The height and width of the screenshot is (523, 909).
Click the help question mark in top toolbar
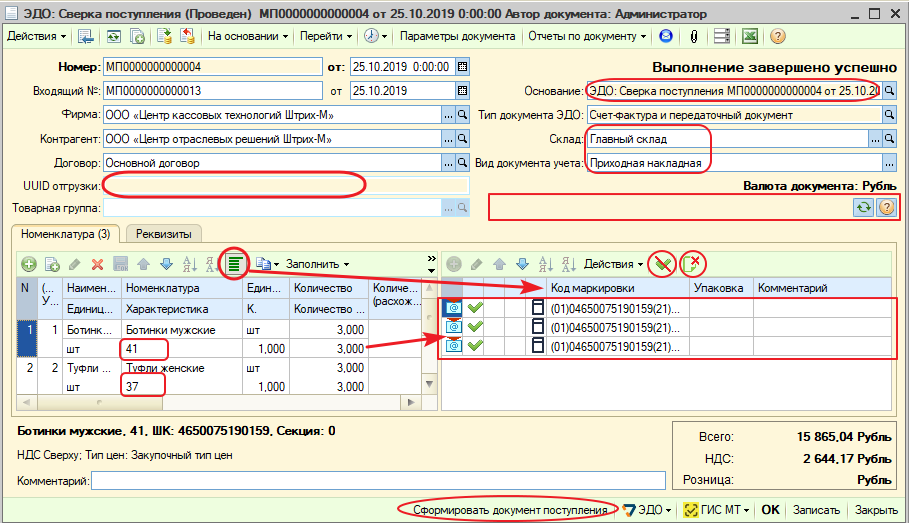click(777, 36)
